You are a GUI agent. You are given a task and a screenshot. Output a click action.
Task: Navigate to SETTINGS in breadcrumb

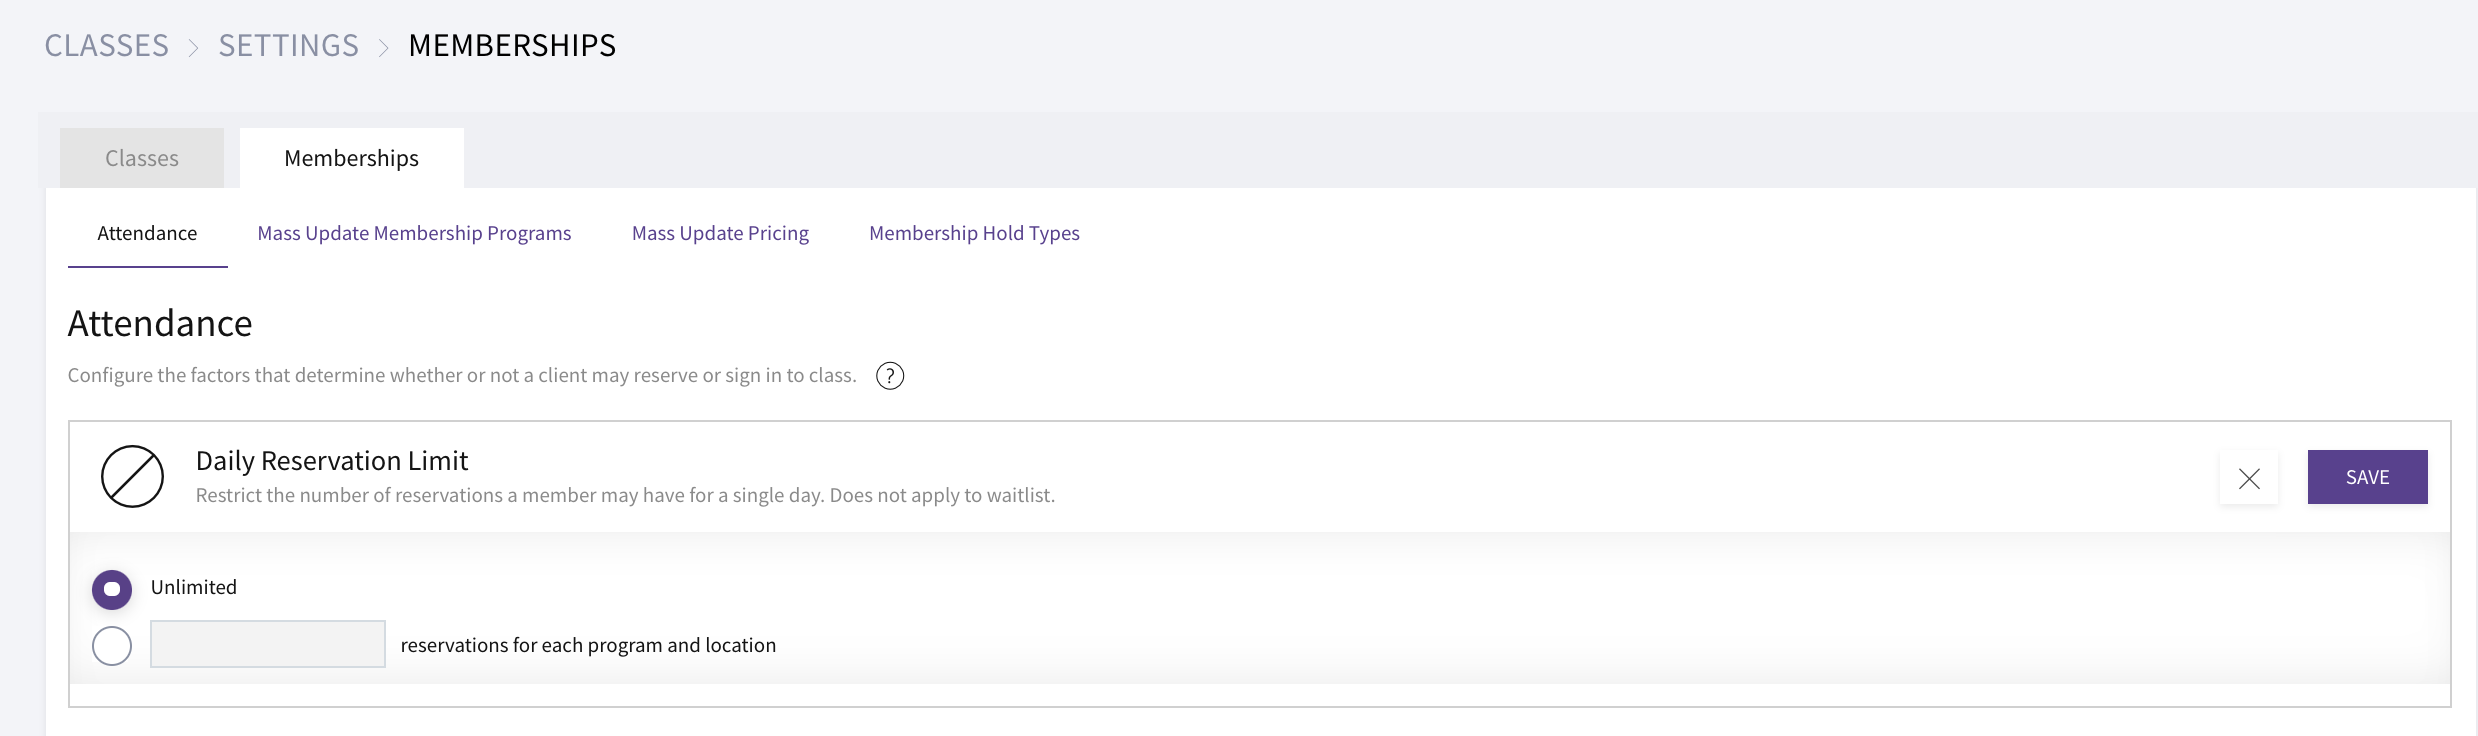pyautogui.click(x=289, y=45)
